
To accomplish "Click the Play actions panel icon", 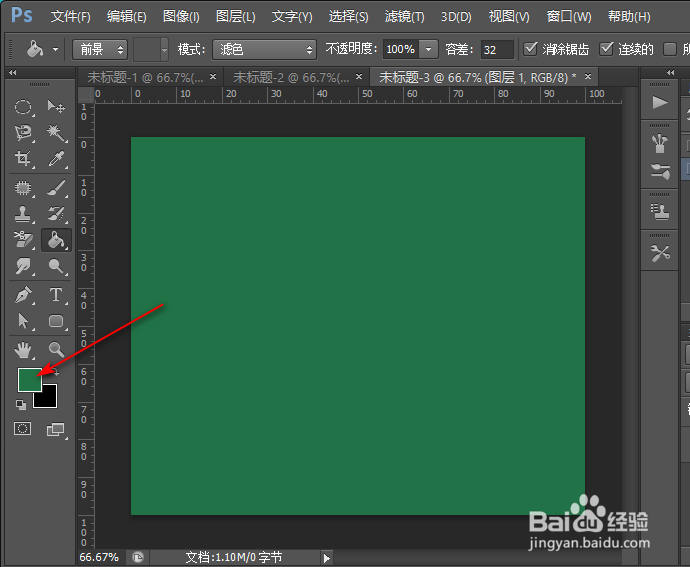I will [x=660, y=103].
